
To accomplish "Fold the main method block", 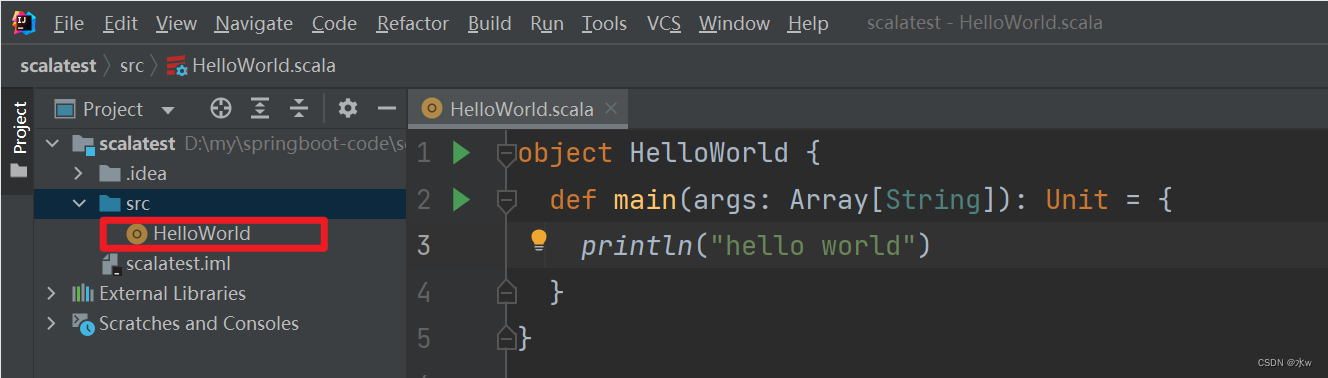I will [x=506, y=200].
